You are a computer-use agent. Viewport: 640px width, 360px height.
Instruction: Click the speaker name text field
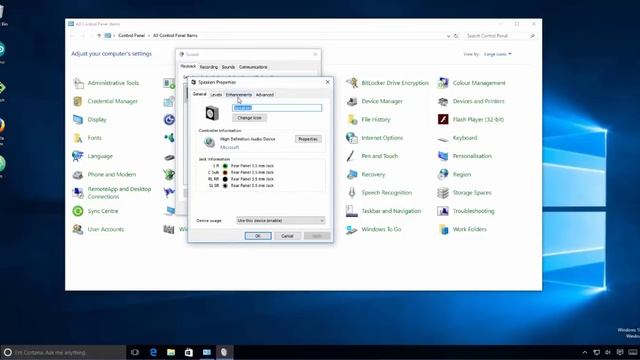(277, 108)
